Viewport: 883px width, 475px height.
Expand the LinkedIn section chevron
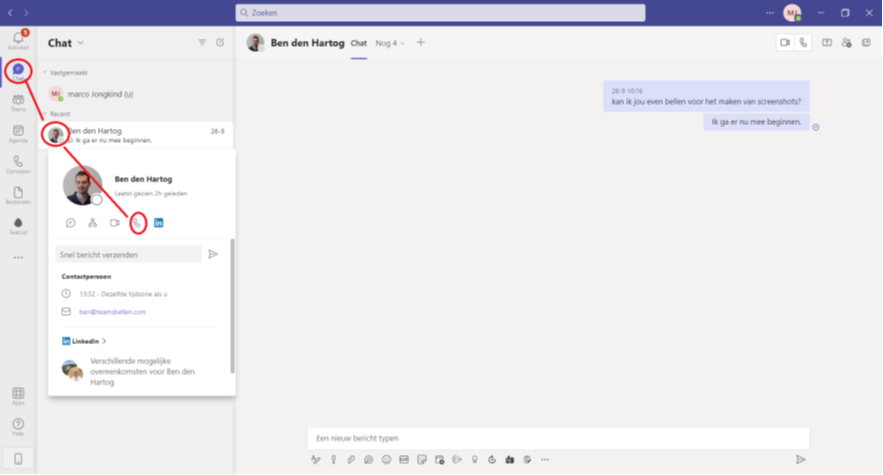pyautogui.click(x=104, y=341)
